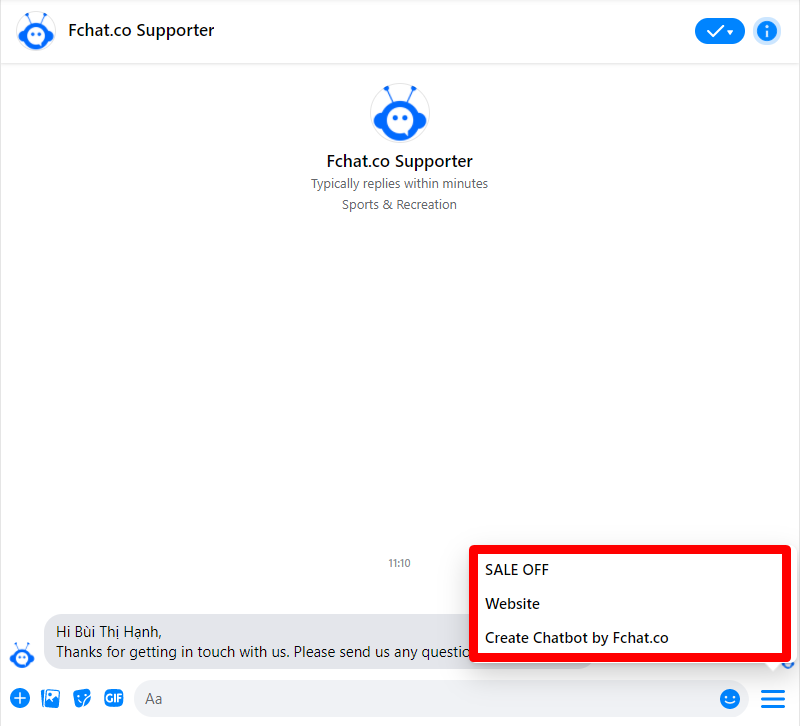Viewport: 800px width, 726px height.
Task: Click the bot avatar beside the greeting message
Action: tap(22, 656)
